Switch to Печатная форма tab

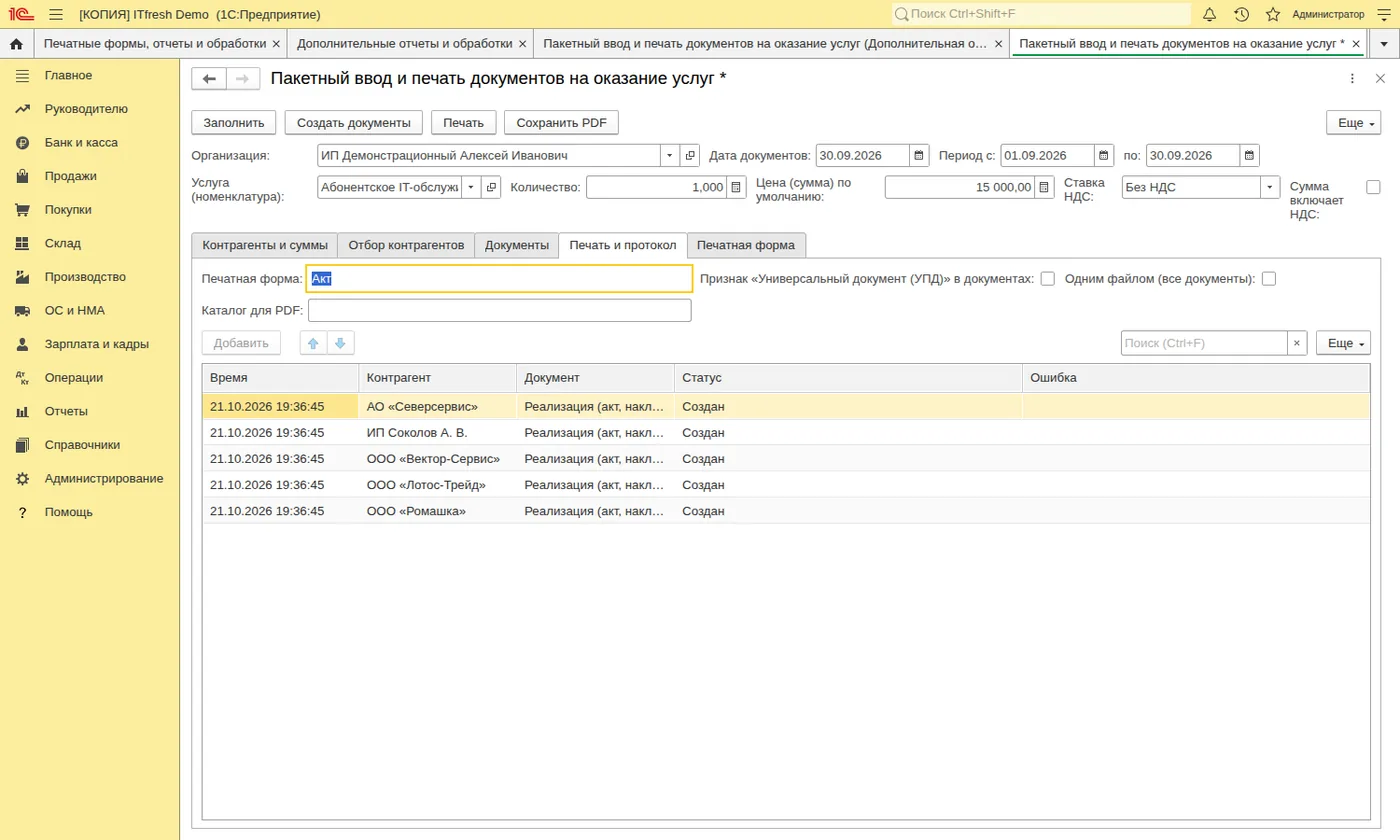[746, 245]
